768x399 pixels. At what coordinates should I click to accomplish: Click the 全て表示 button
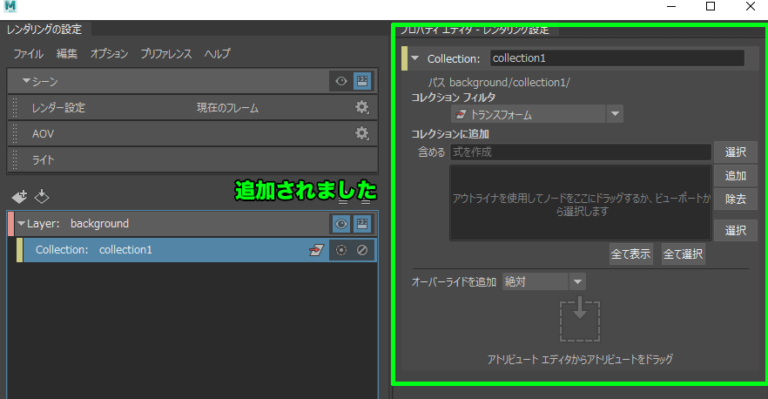(x=631, y=254)
